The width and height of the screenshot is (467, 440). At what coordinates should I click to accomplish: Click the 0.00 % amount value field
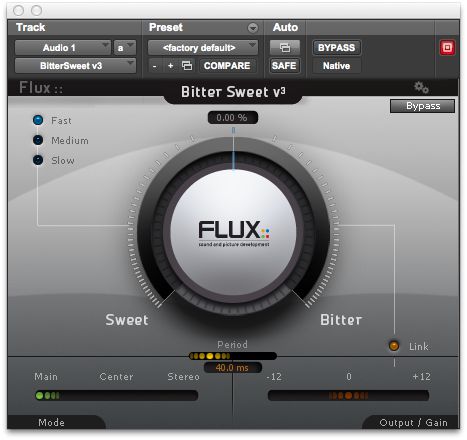click(233, 118)
